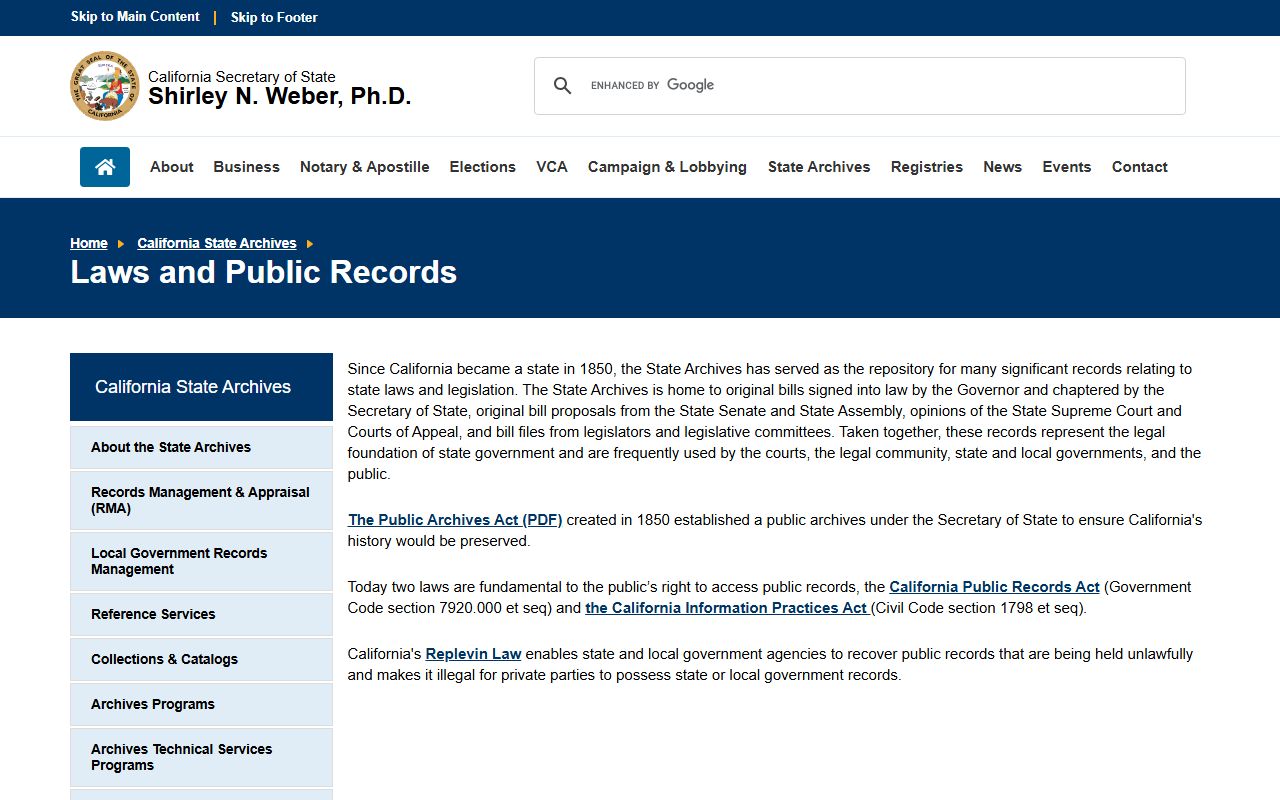Select Archives Programs sidebar item
Image resolution: width=1280 pixels, height=800 pixels.
tap(201, 704)
